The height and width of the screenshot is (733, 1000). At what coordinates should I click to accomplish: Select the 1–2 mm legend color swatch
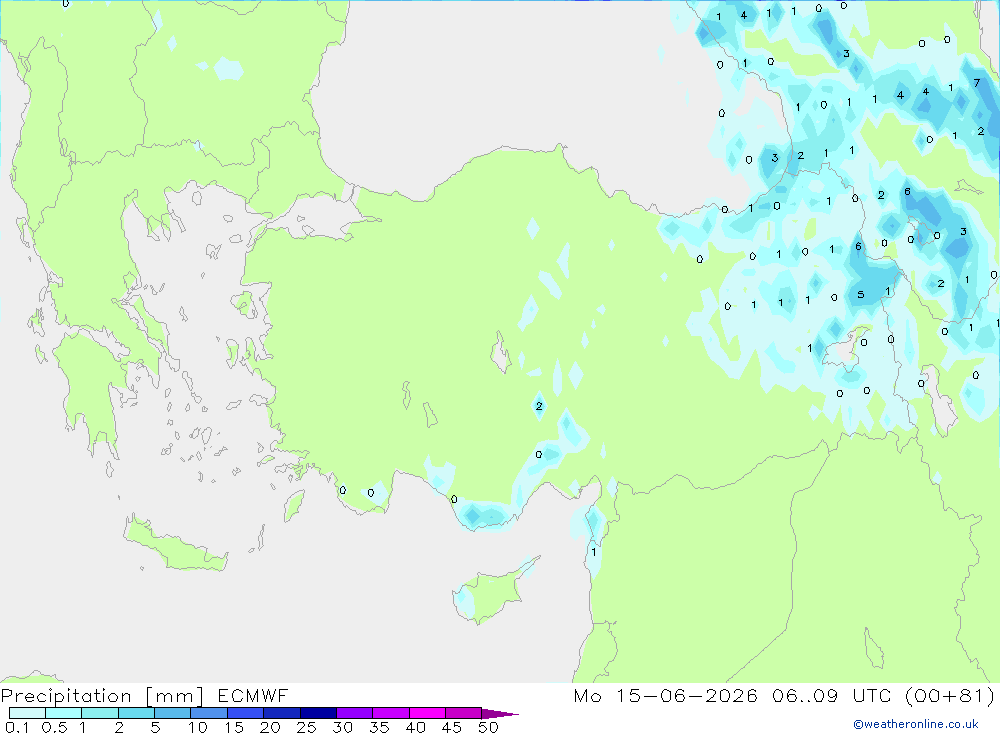(x=99, y=713)
